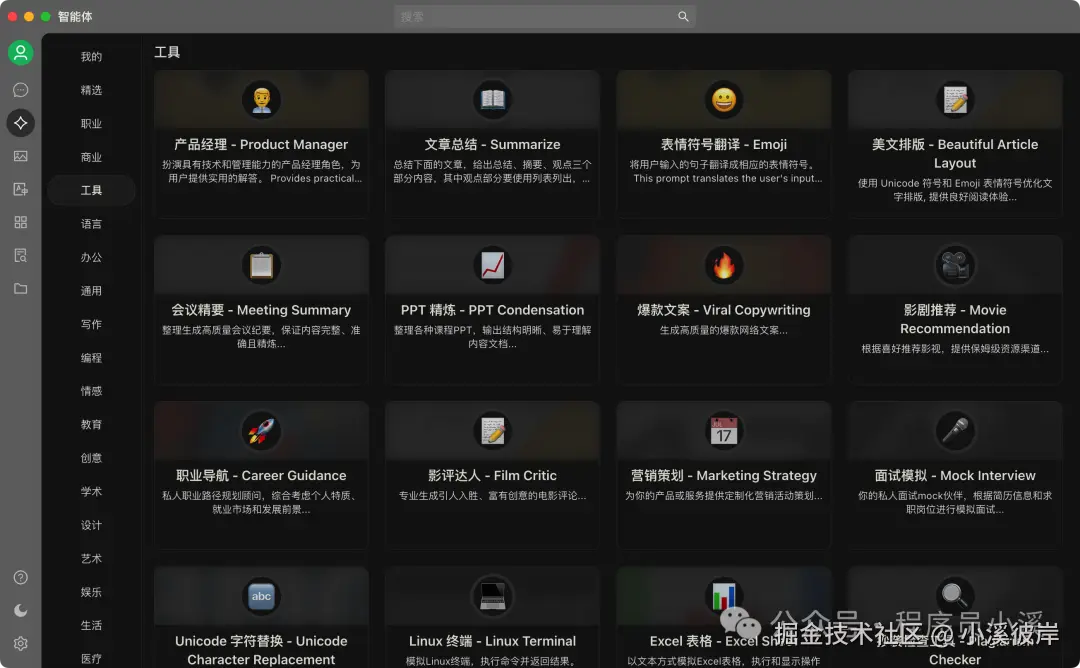Click the microphone icon on the Mock Interview card
Image resolution: width=1080 pixels, height=668 pixels.
pos(955,430)
